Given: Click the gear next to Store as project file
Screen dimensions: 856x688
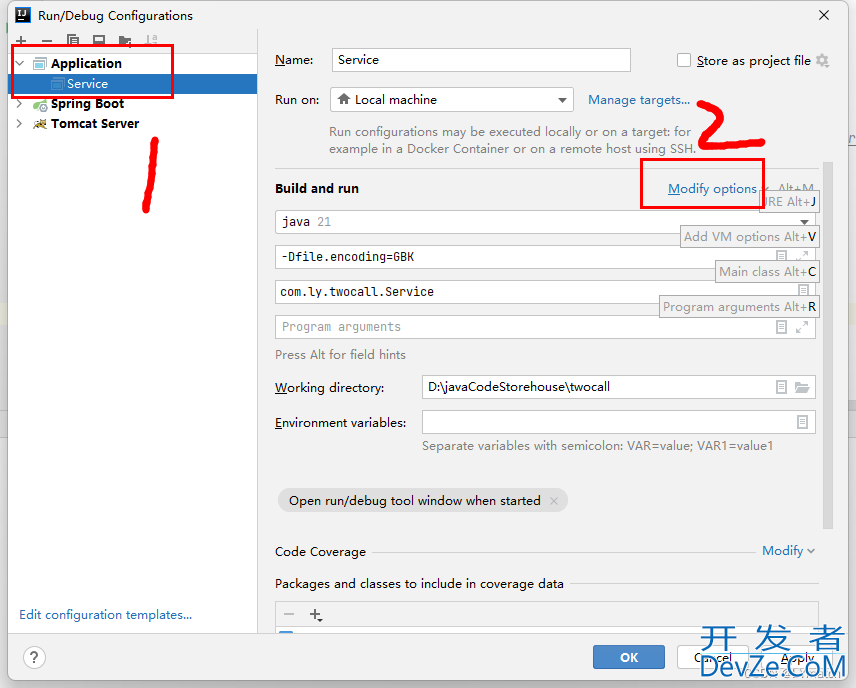Looking at the screenshot, I should click(823, 61).
